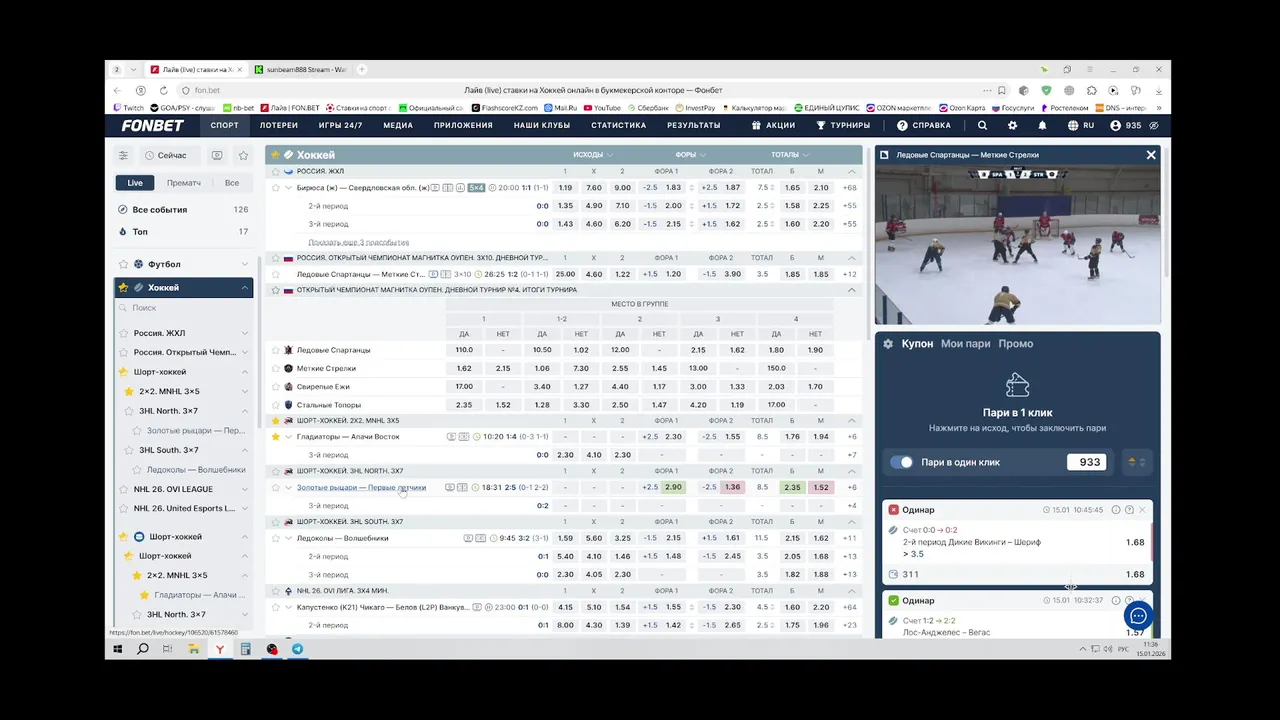Open Промо tab in coupon

pyautogui.click(x=1016, y=344)
